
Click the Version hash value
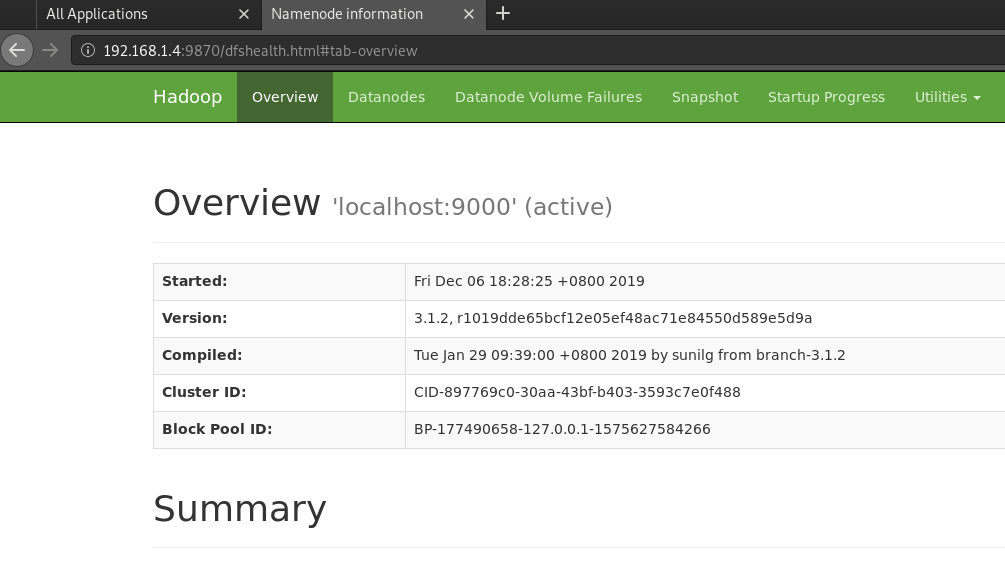pos(613,318)
